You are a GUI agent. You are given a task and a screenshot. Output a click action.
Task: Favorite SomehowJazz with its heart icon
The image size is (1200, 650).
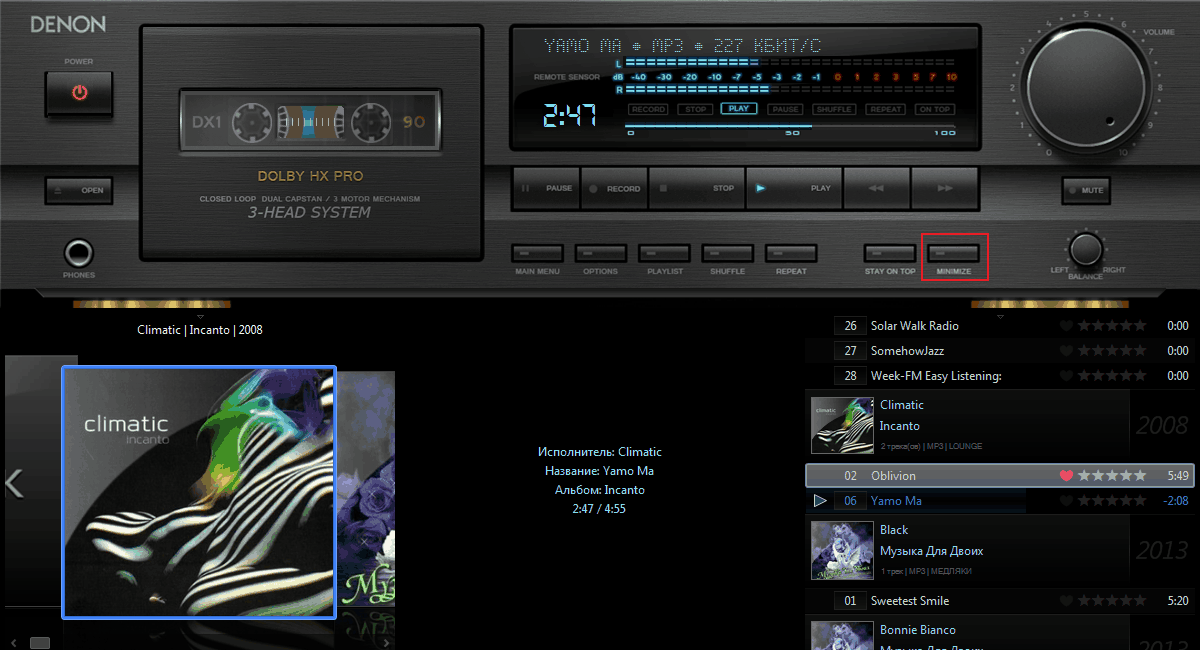pos(1066,351)
